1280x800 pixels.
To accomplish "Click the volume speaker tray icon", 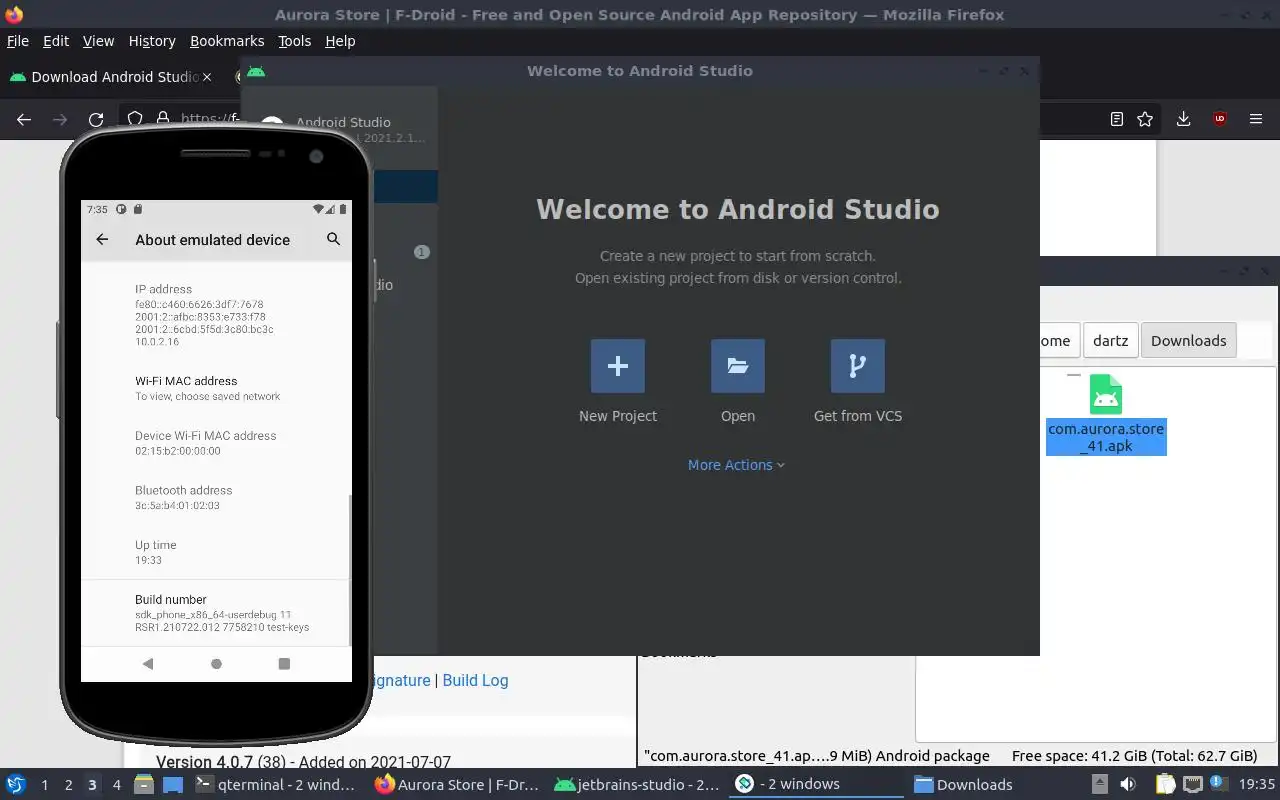I will [1128, 785].
